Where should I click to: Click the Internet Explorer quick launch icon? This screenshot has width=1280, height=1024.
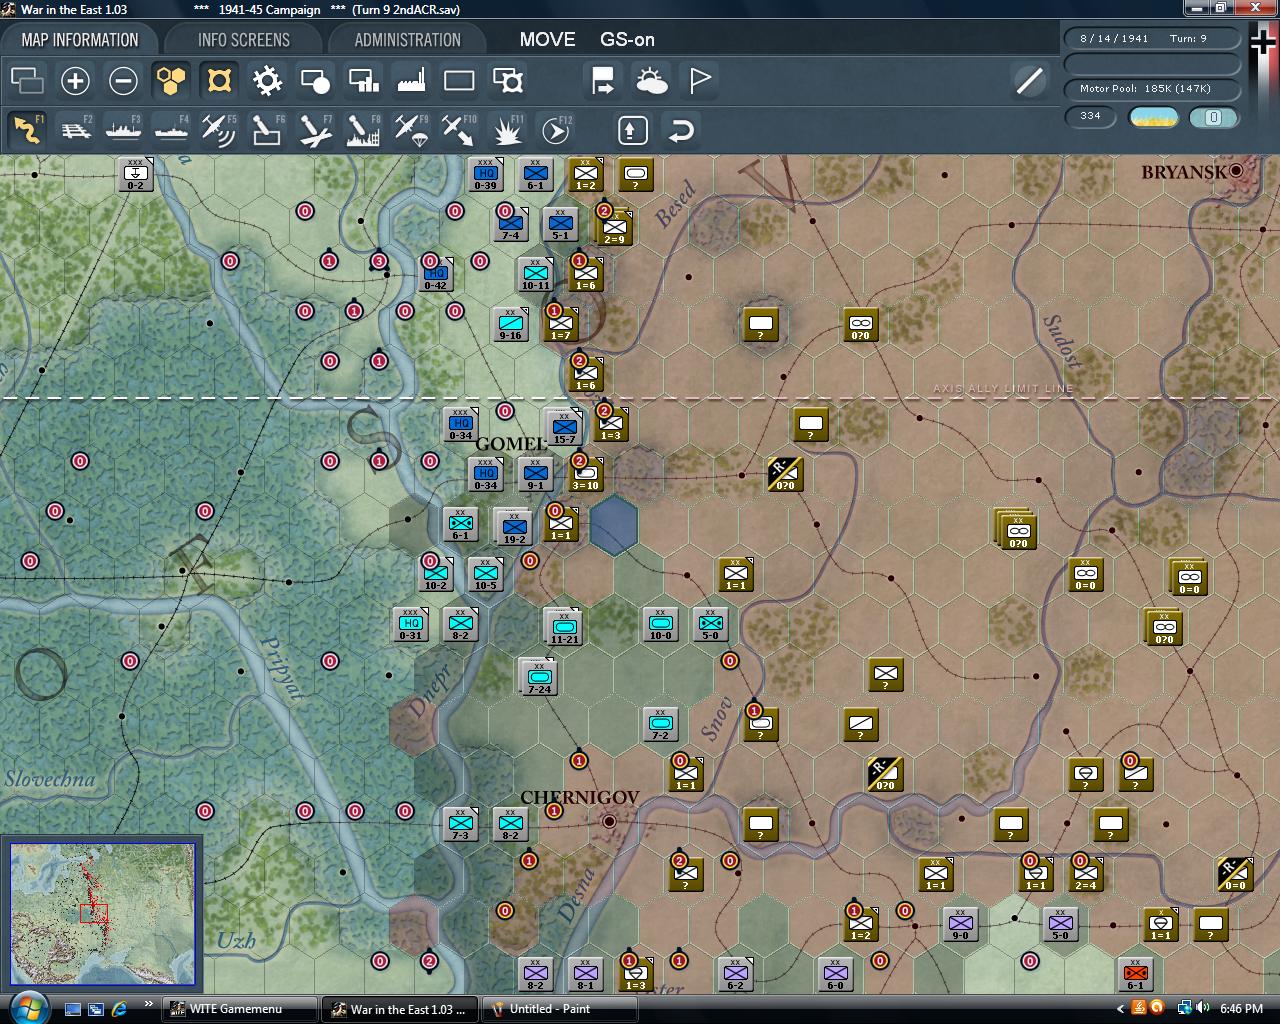[x=119, y=1009]
